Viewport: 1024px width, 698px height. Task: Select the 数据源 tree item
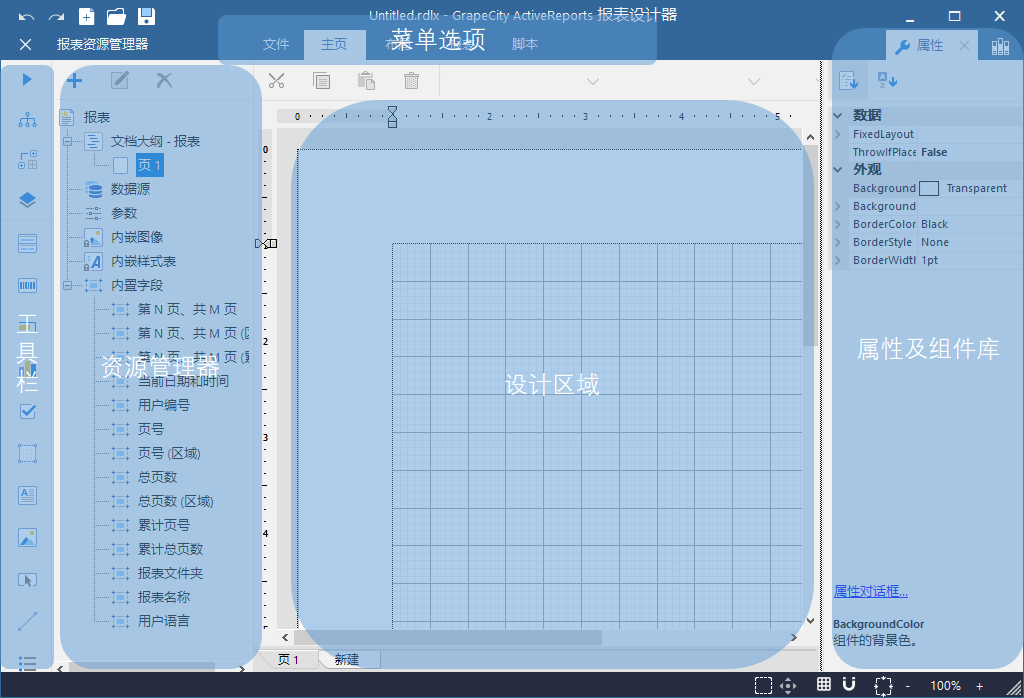point(130,189)
